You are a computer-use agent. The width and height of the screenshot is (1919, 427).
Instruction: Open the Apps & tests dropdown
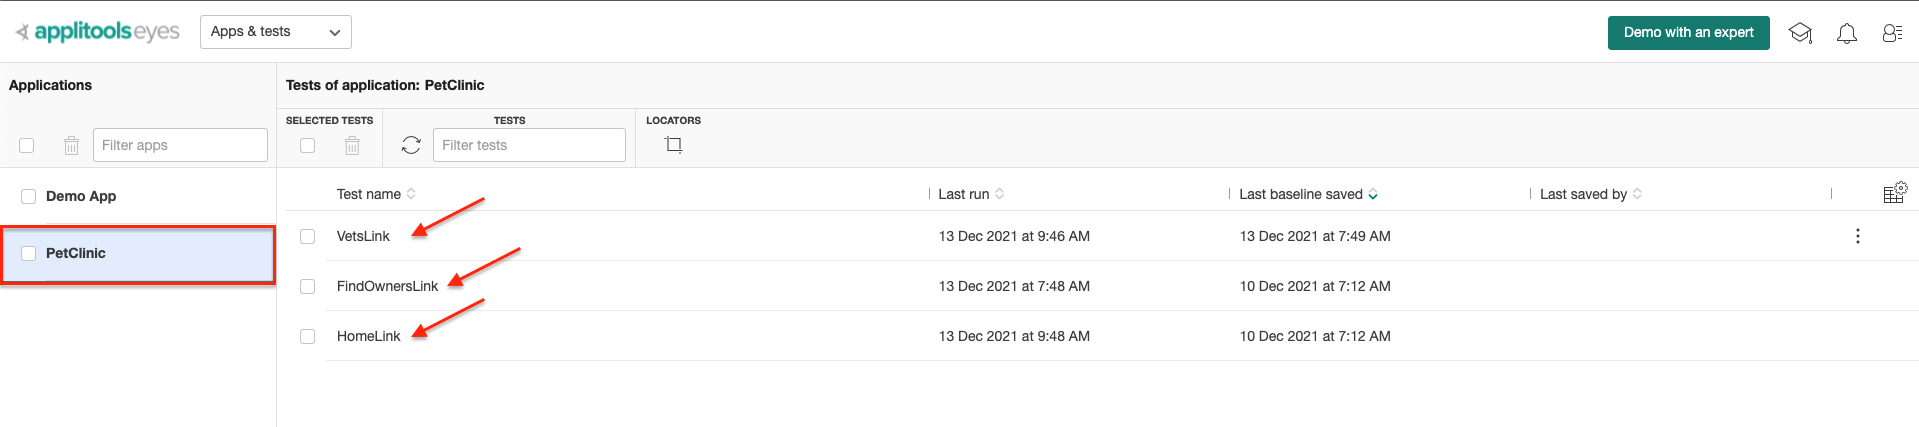point(276,32)
